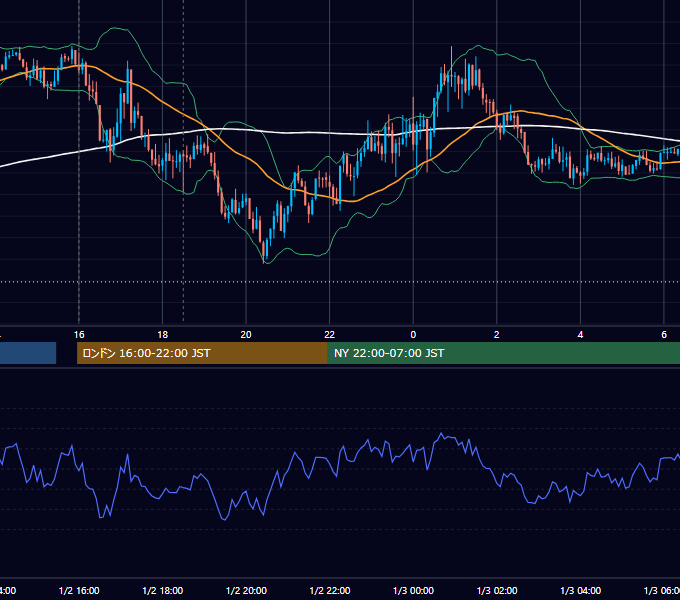Click the 1/2 20:00 time label

246,590
